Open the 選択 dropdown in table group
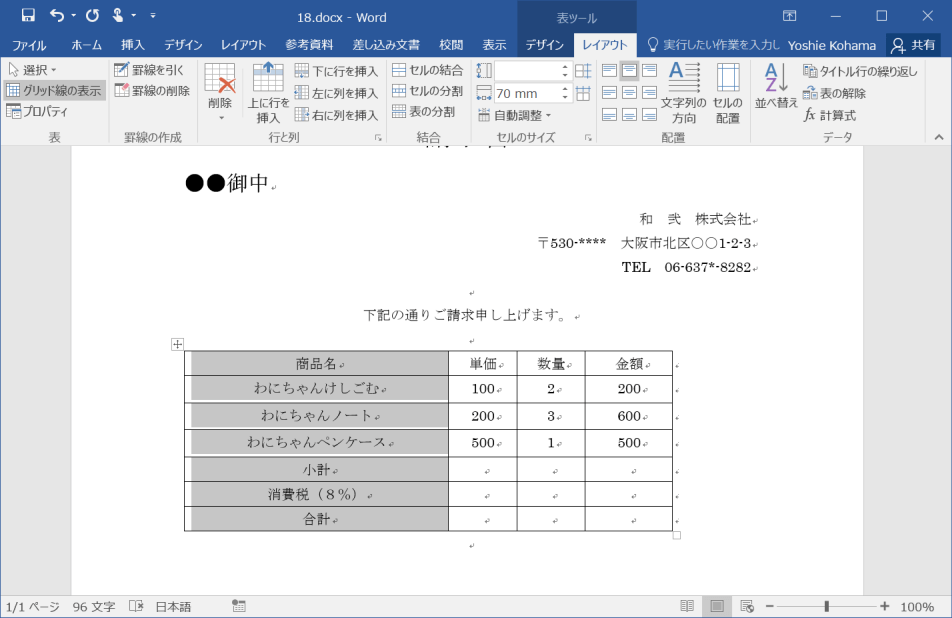 pos(33,70)
